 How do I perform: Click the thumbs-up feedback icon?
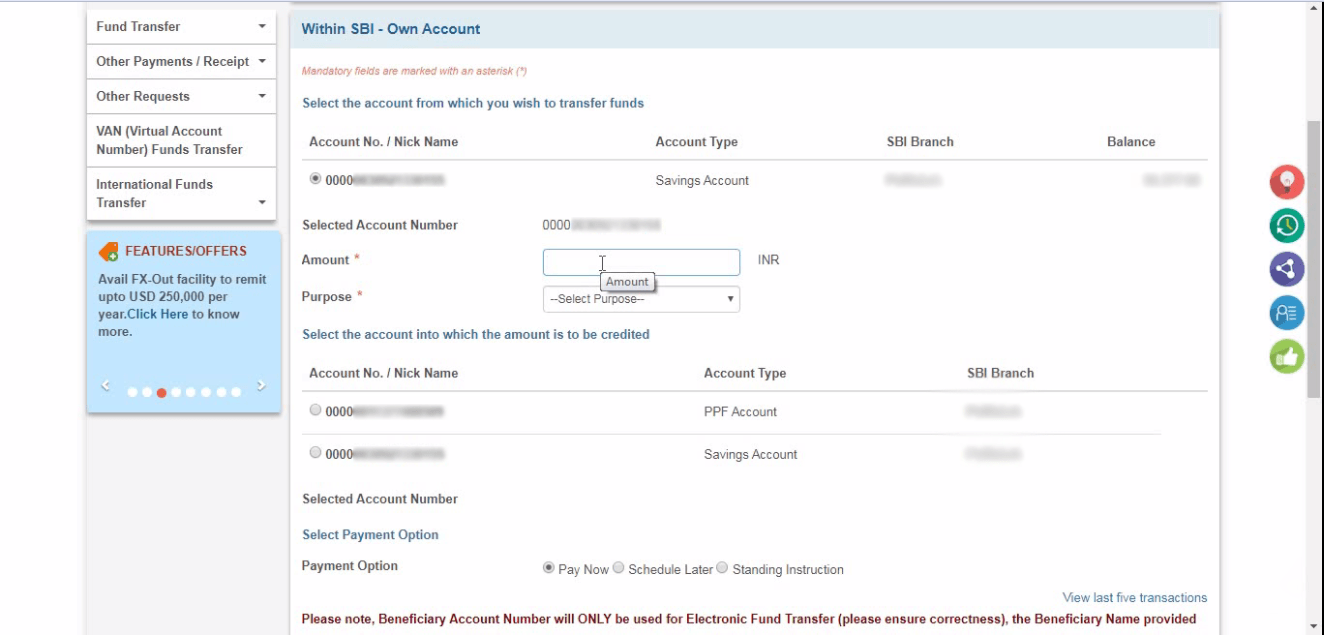1287,355
